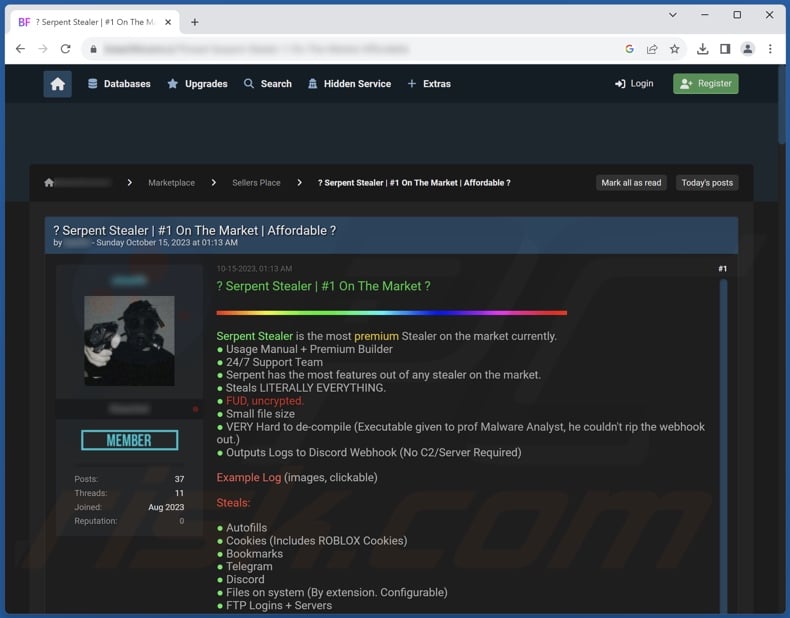The width and height of the screenshot is (790, 618).
Task: Open the forum Search page
Action: [268, 84]
